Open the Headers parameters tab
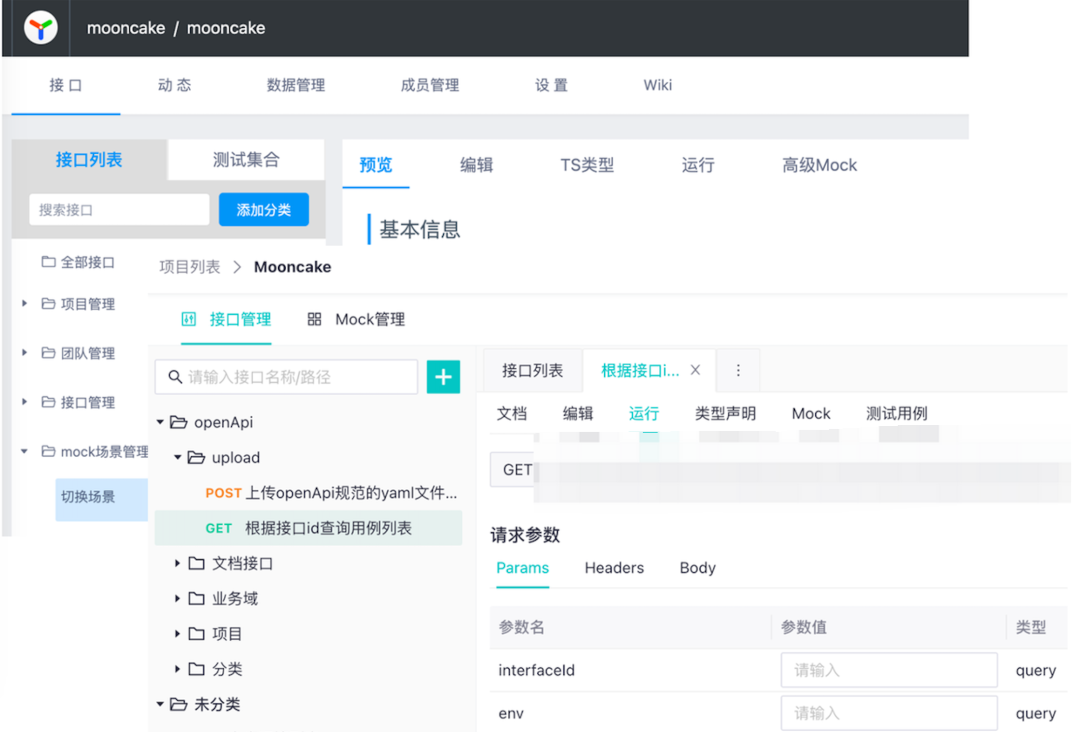1080x732 pixels. coord(614,568)
